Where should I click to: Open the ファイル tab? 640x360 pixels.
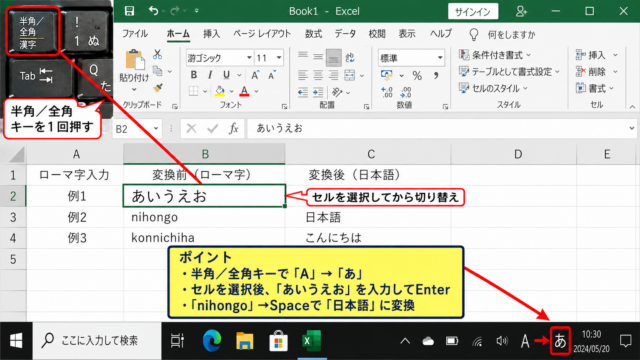135,34
